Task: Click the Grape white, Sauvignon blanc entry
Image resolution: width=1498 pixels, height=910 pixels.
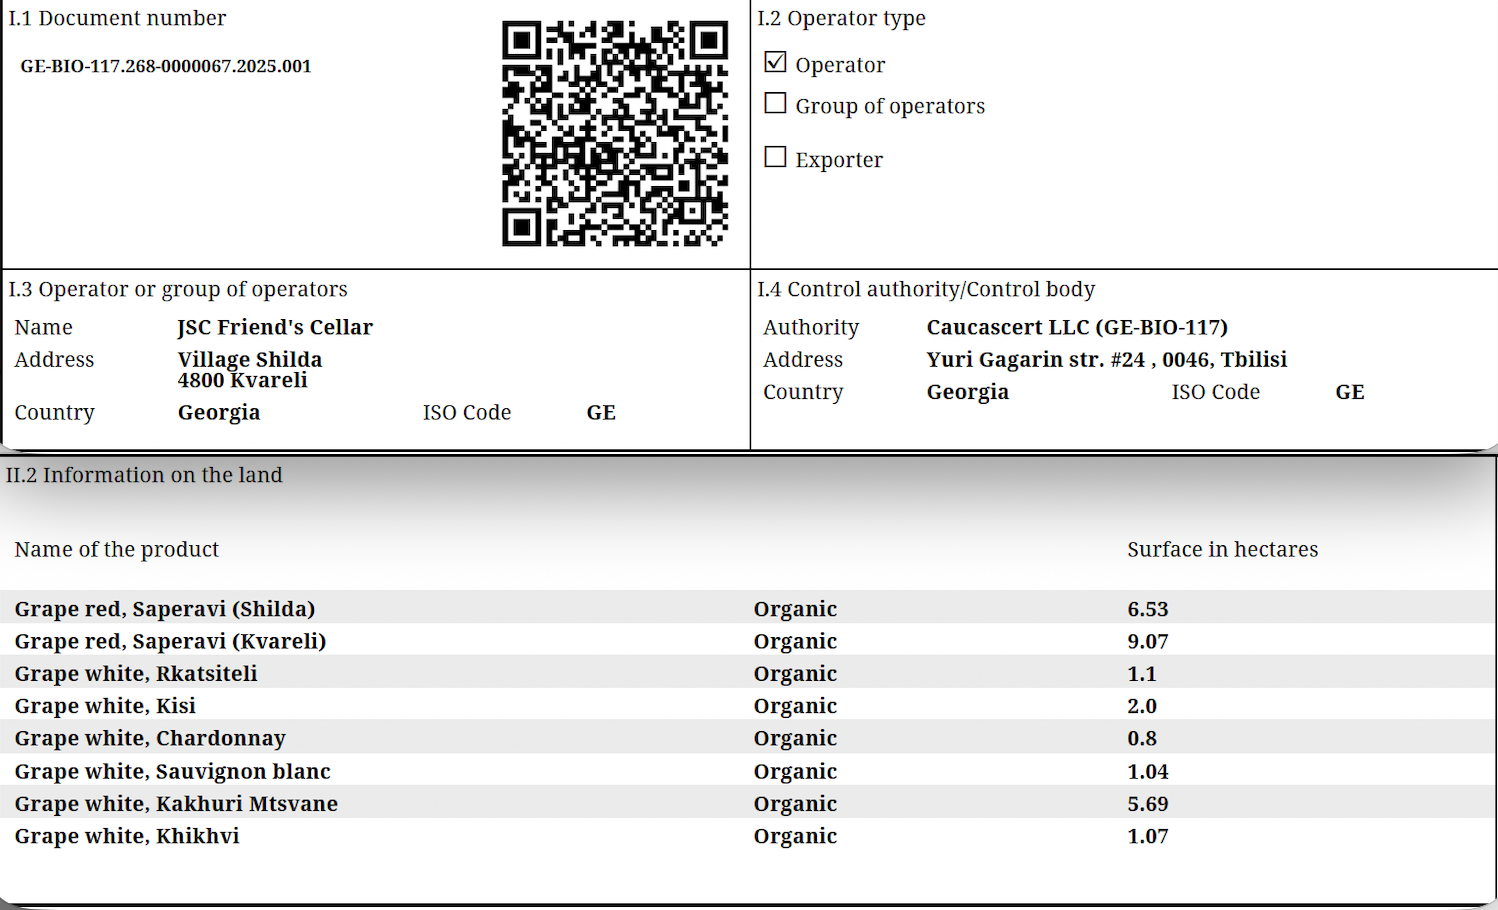Action: (172, 771)
